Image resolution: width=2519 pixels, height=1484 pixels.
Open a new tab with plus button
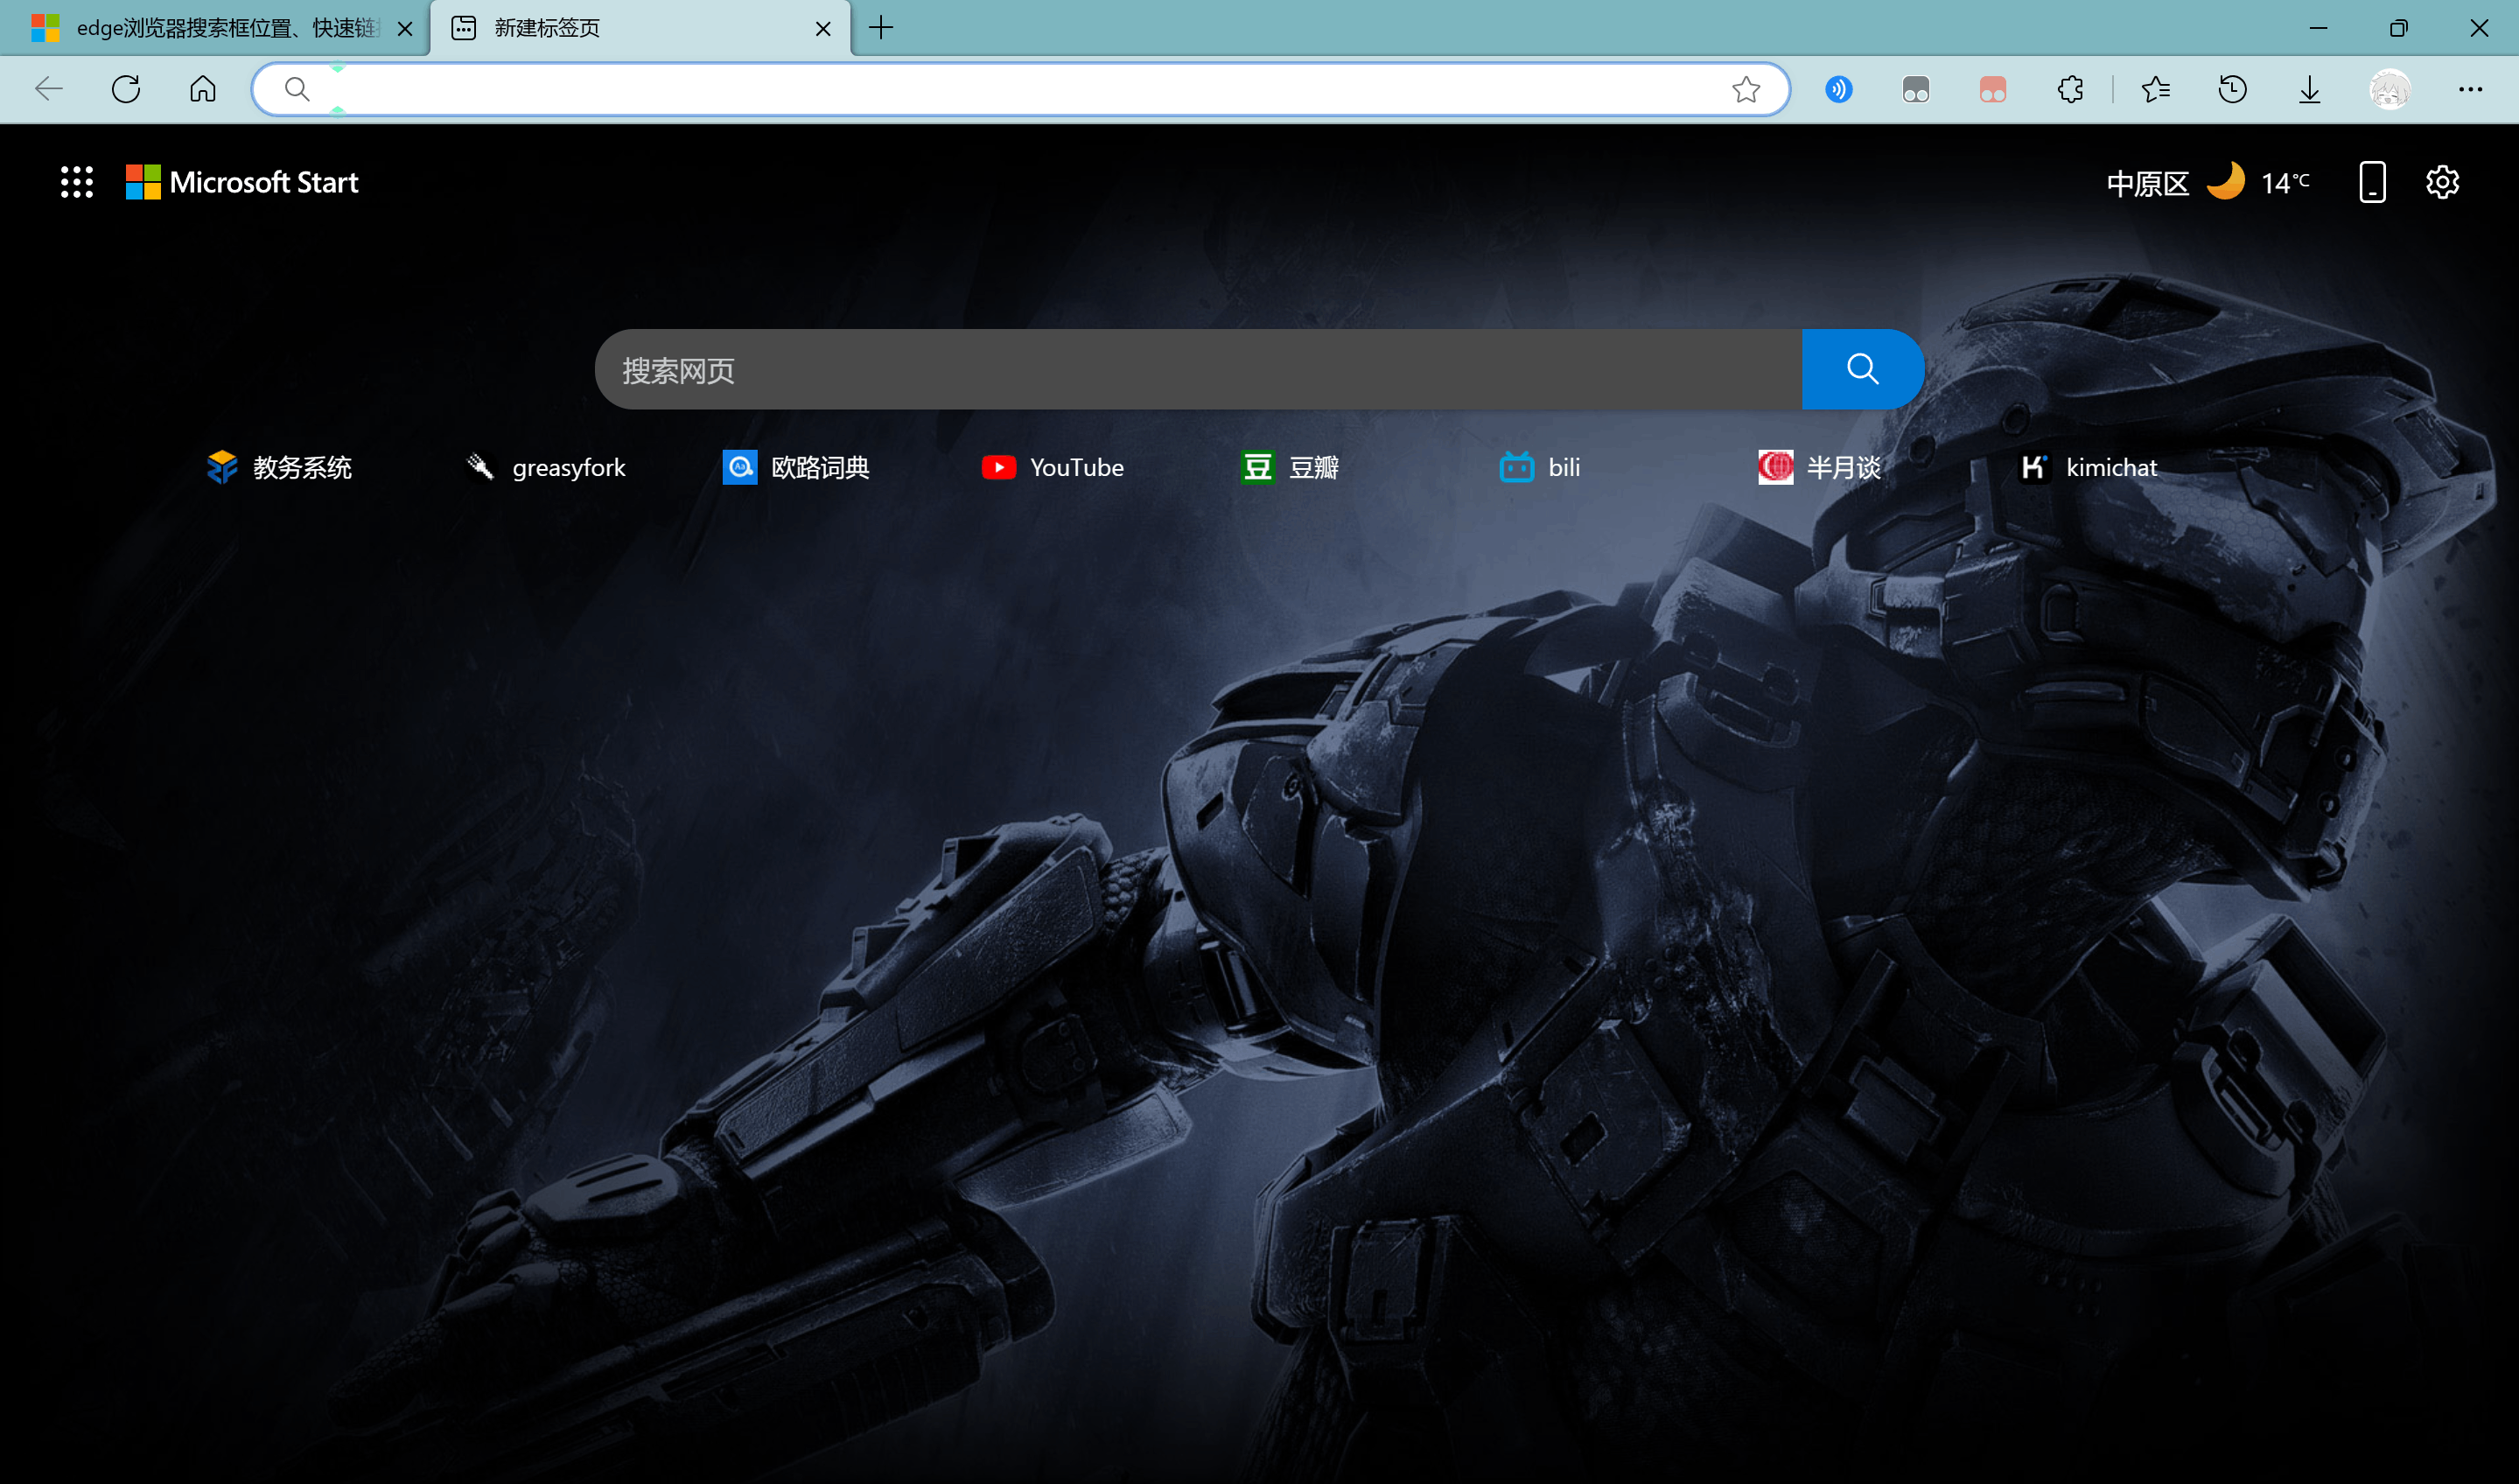(881, 28)
